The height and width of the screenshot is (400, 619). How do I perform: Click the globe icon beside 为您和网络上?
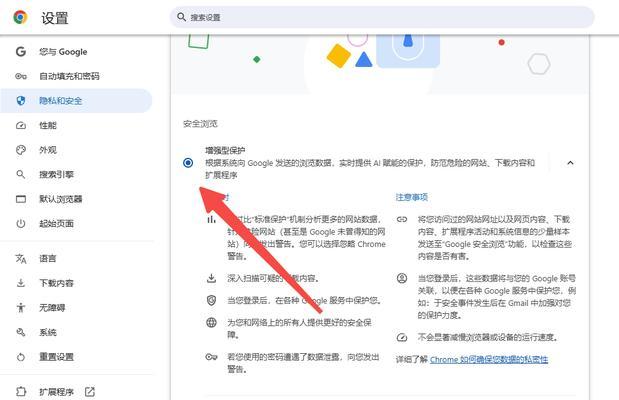pos(212,323)
